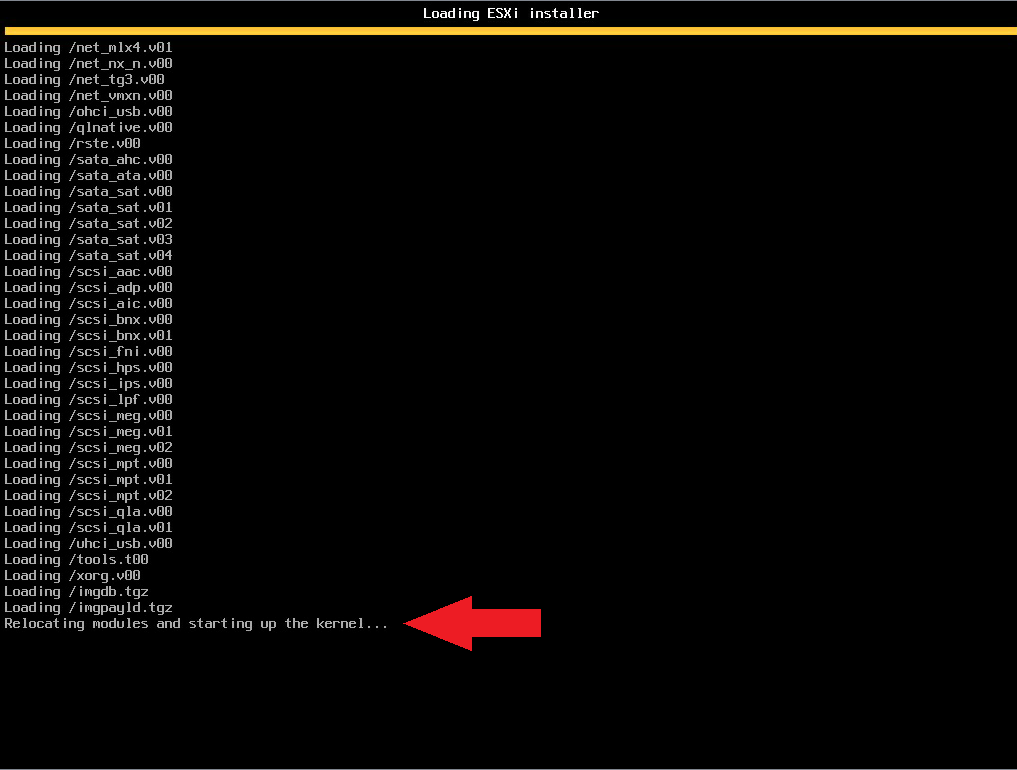Select the line 'Loading /sata_ata.v00'
Screen dimensions: 1017x770
click(x=88, y=175)
